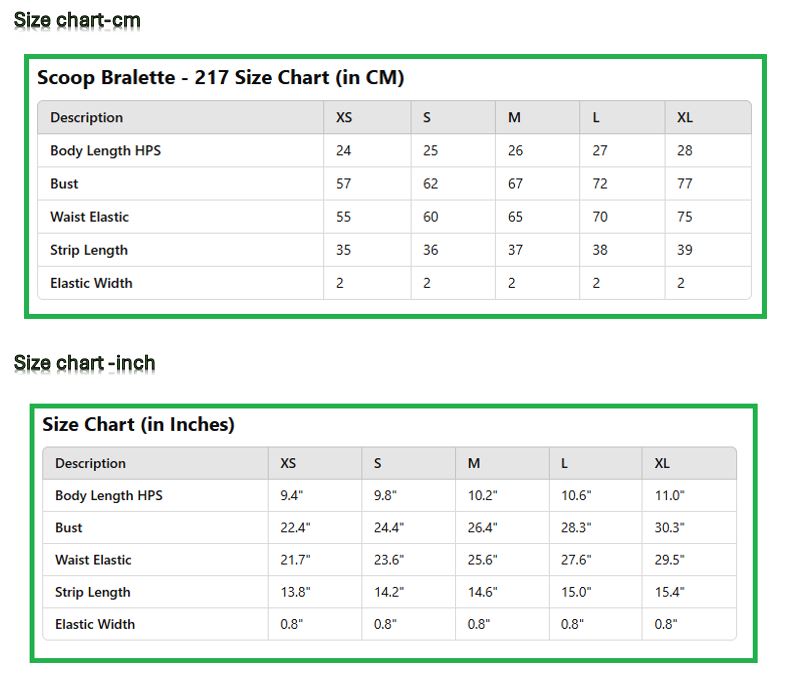
Task: Select the 22.4" Bust cell
Action: coord(295,528)
